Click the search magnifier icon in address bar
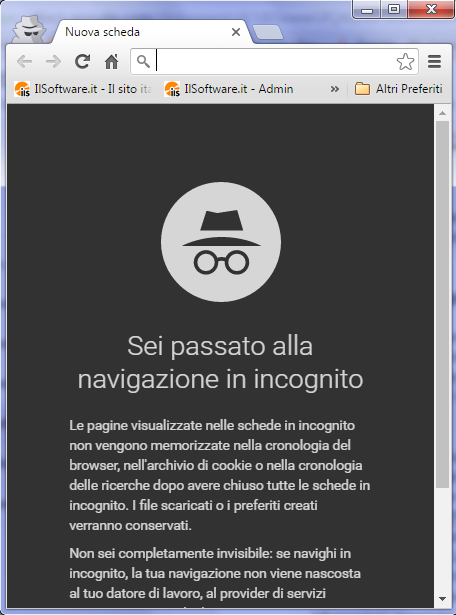 [x=143, y=62]
